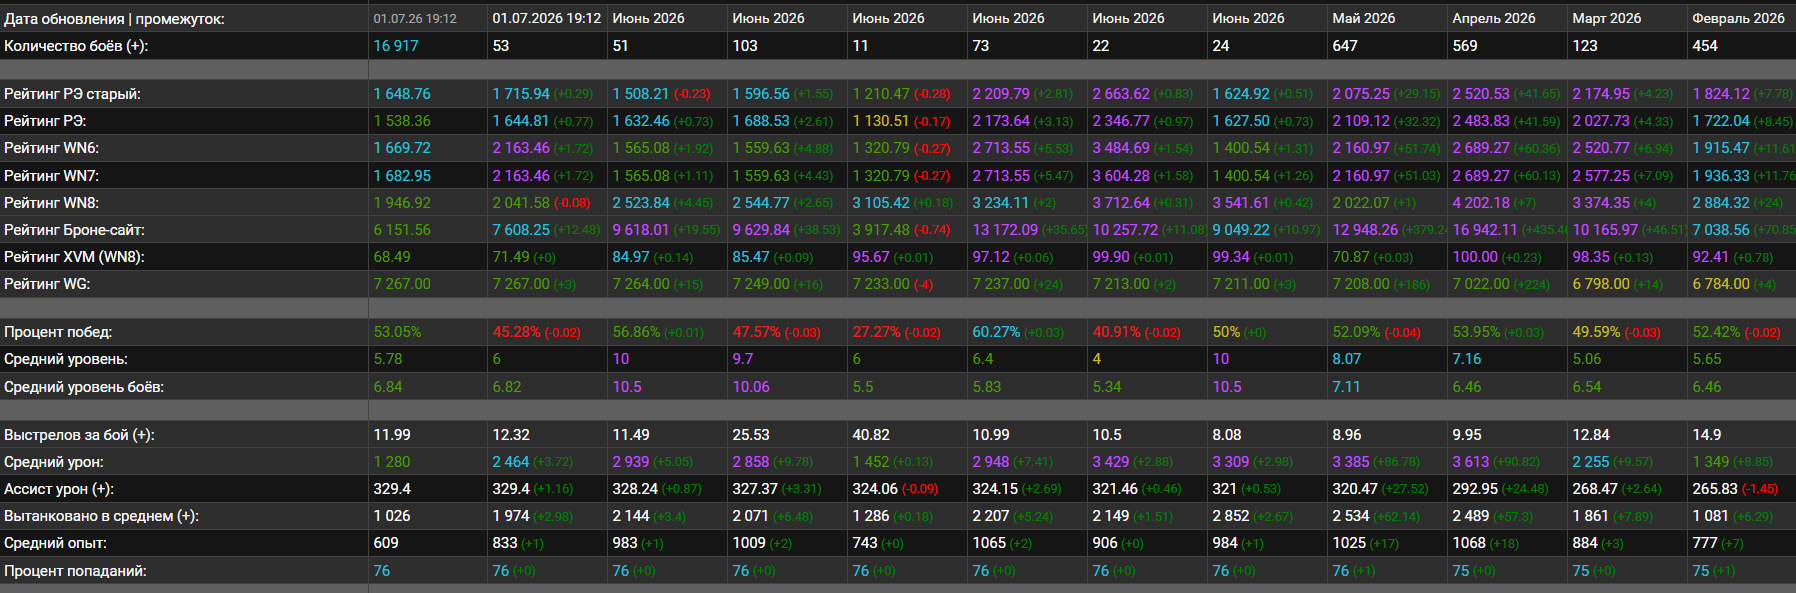Image resolution: width=1796 pixels, height=593 pixels.
Task: Click the February 2026 assist damage 265.83
Action: tap(1715, 488)
